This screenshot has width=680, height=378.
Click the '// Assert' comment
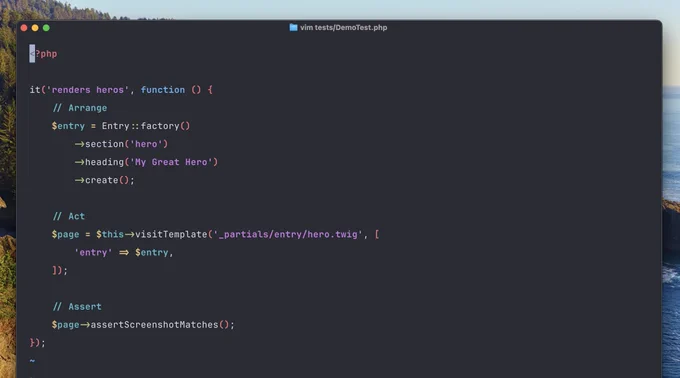point(77,307)
